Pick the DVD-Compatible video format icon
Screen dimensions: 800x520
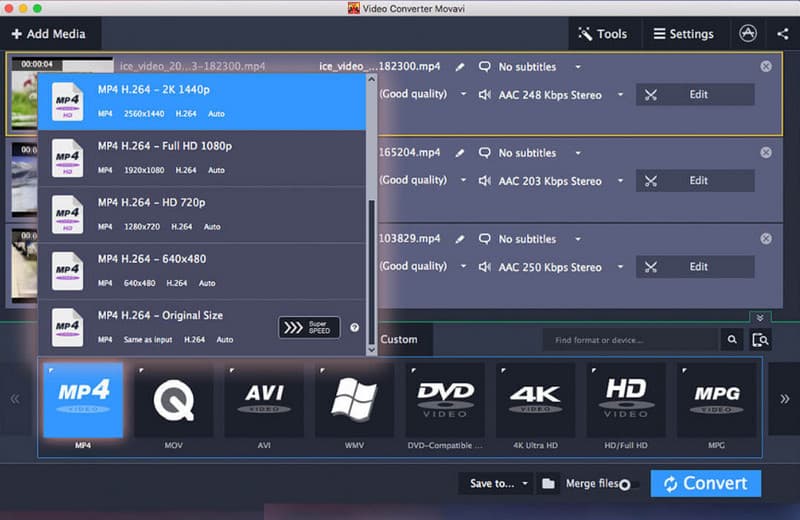[445, 400]
